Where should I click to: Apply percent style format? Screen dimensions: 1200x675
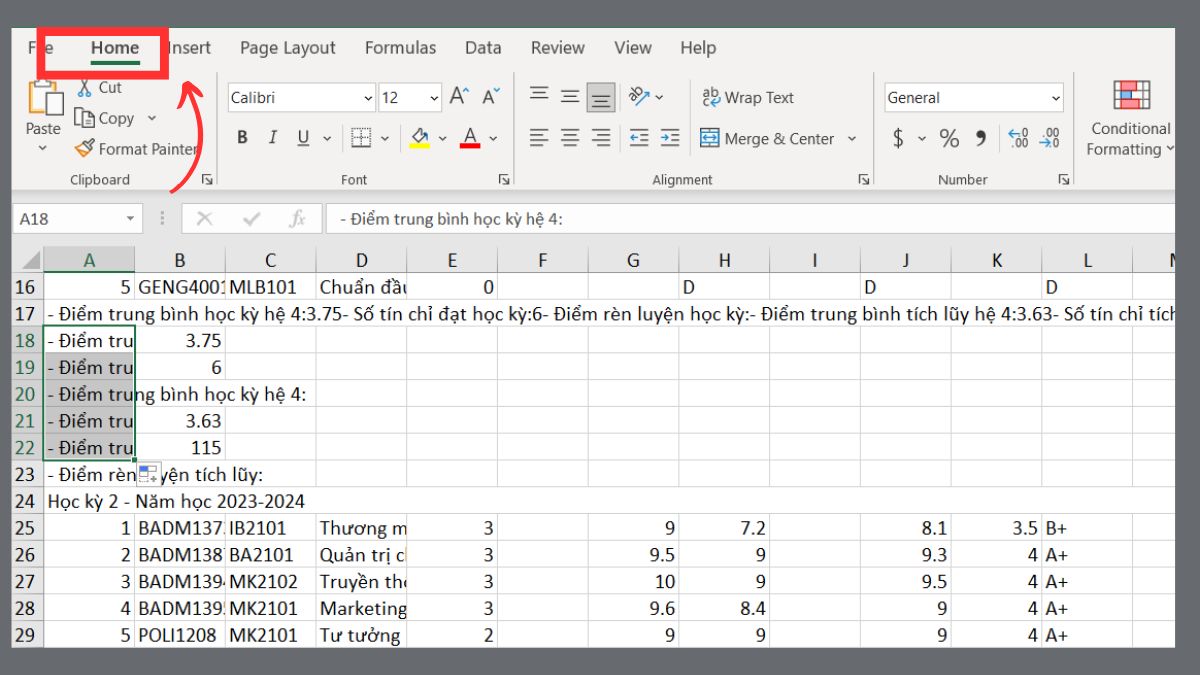949,138
